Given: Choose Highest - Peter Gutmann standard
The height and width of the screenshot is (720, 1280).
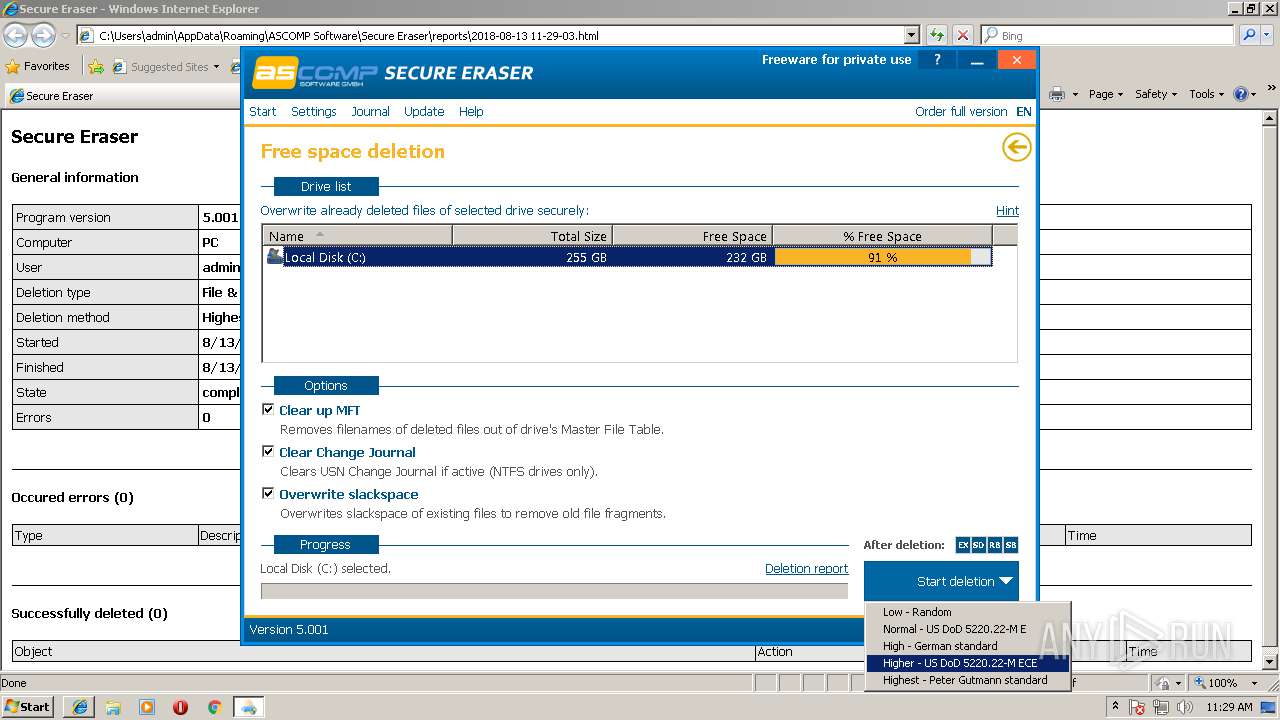Looking at the screenshot, I should [x=968, y=680].
